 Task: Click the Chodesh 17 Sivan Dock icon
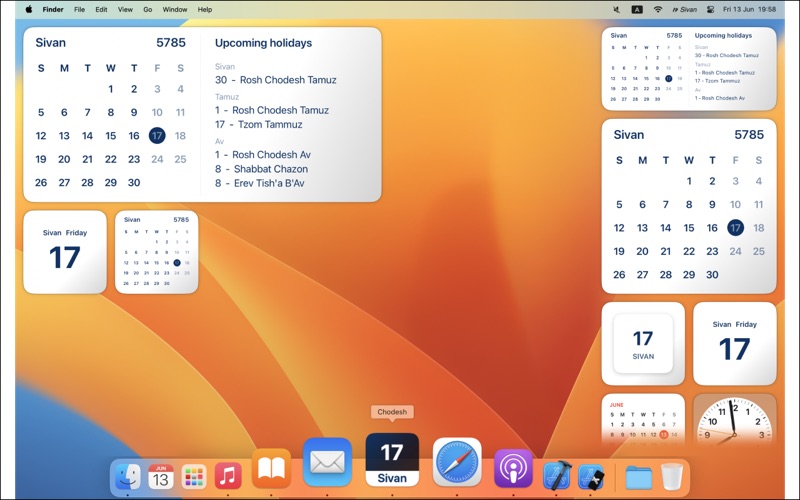(x=392, y=460)
